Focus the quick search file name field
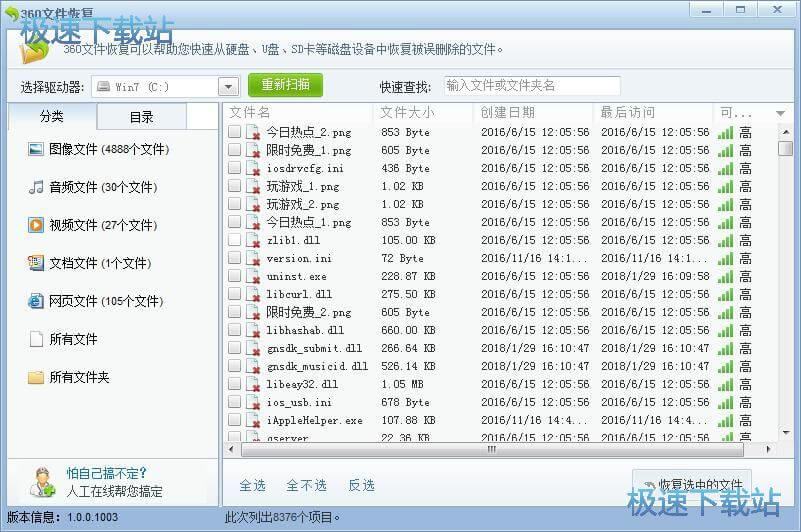 coord(532,85)
